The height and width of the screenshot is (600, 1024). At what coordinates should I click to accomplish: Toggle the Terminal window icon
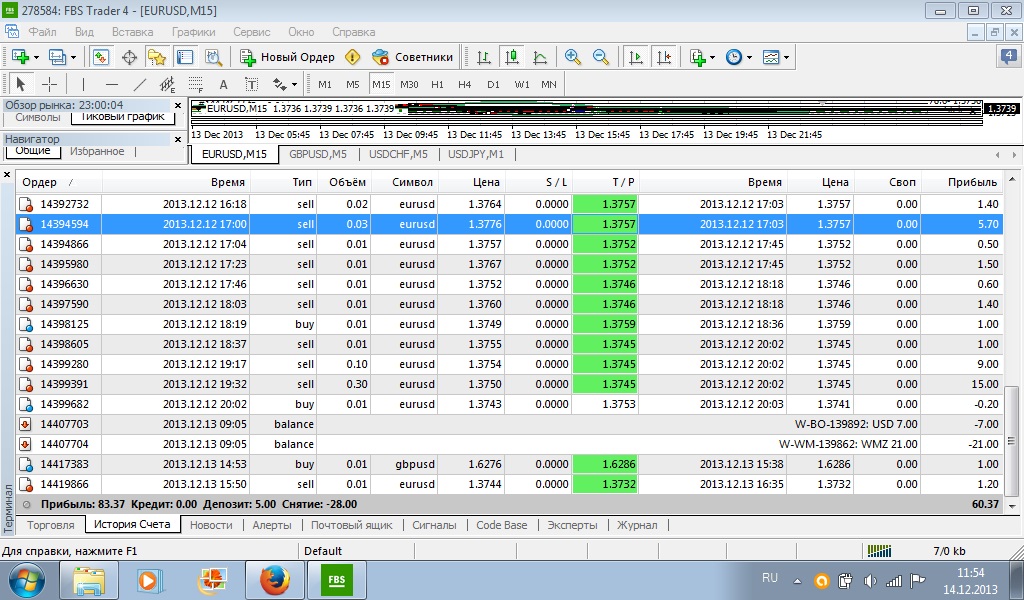pyautogui.click(x=185, y=57)
